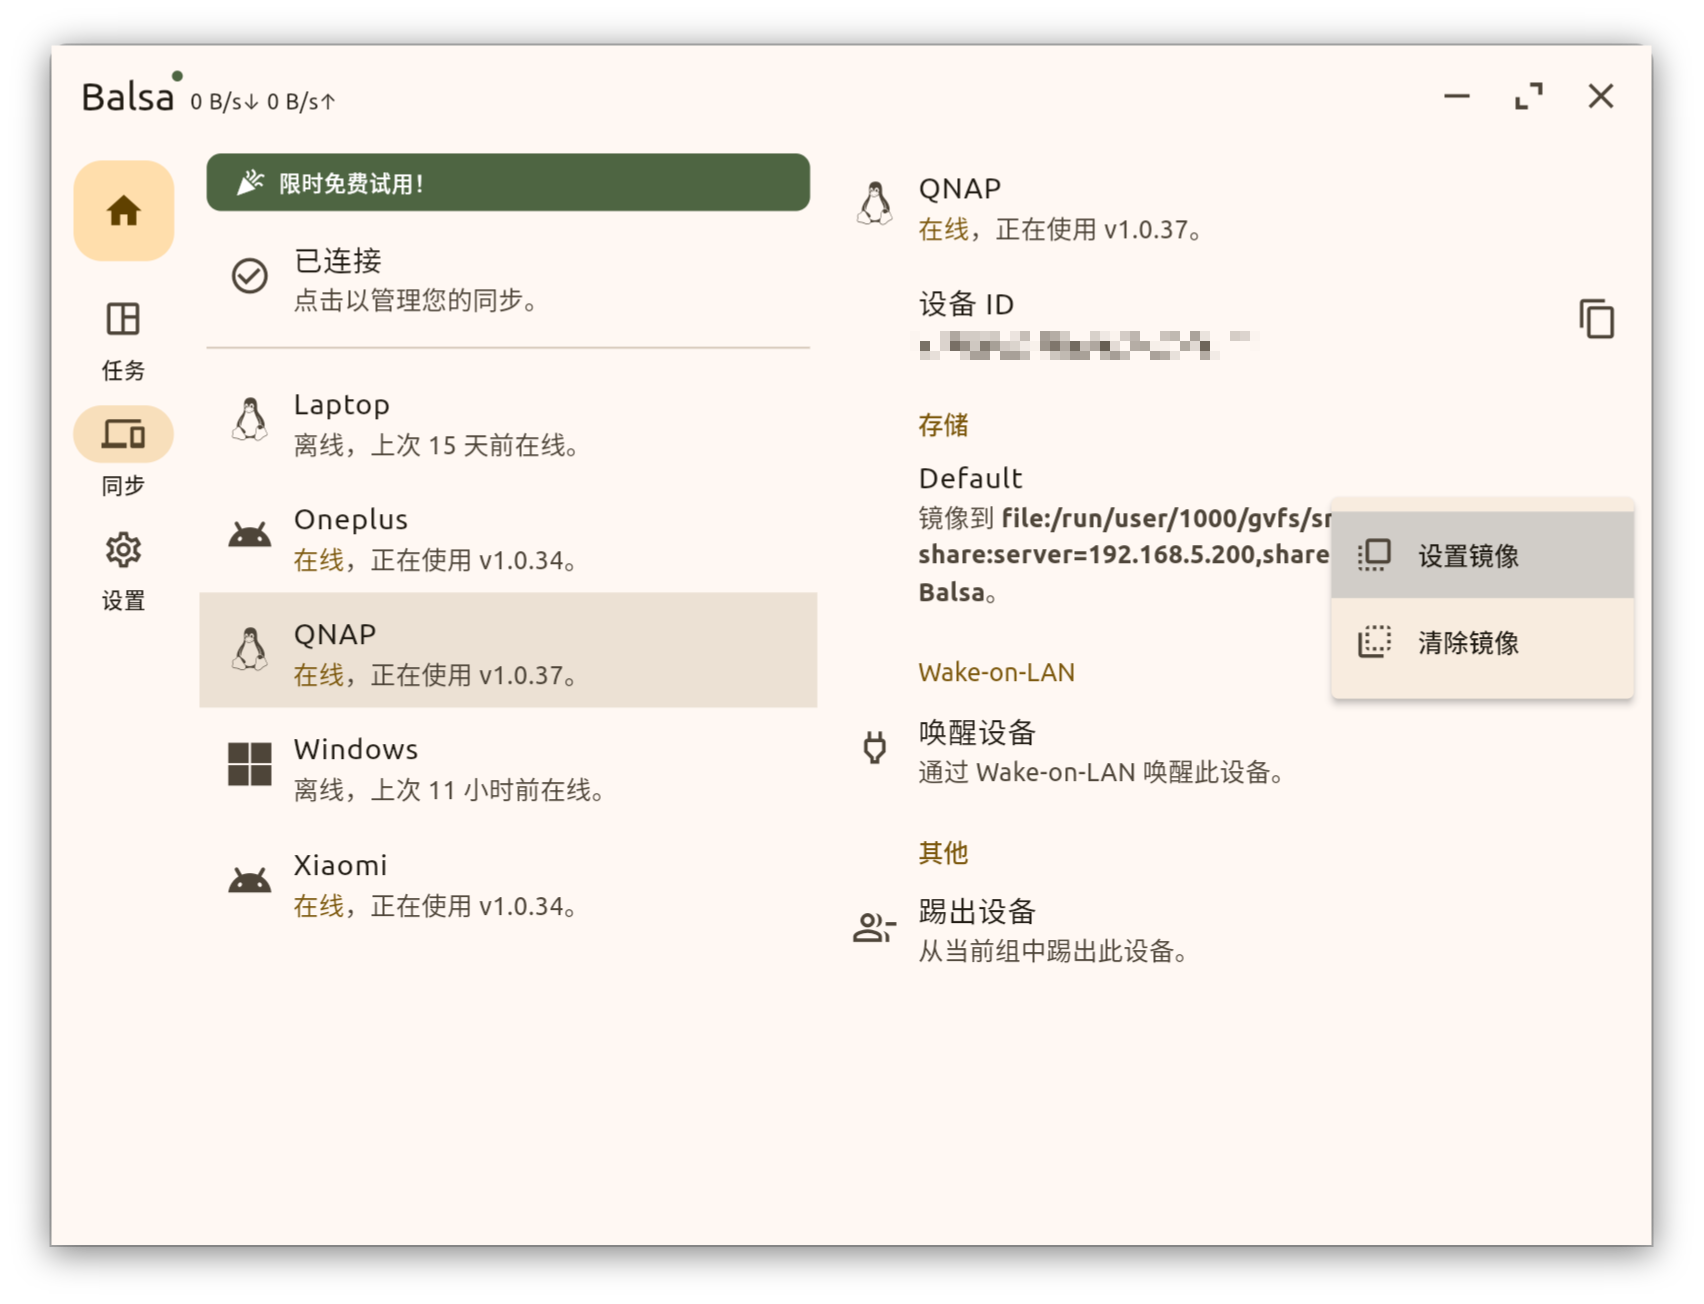The height and width of the screenshot is (1304, 1704).
Task: Open the 同步 (sync) sidebar panel
Action: (123, 433)
